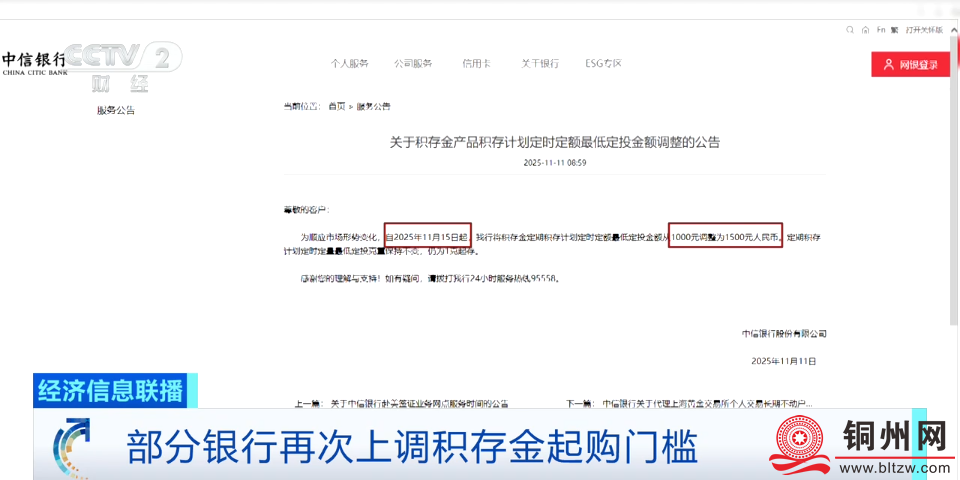Open the 打开关怀版 accessibility version link

(924, 29)
